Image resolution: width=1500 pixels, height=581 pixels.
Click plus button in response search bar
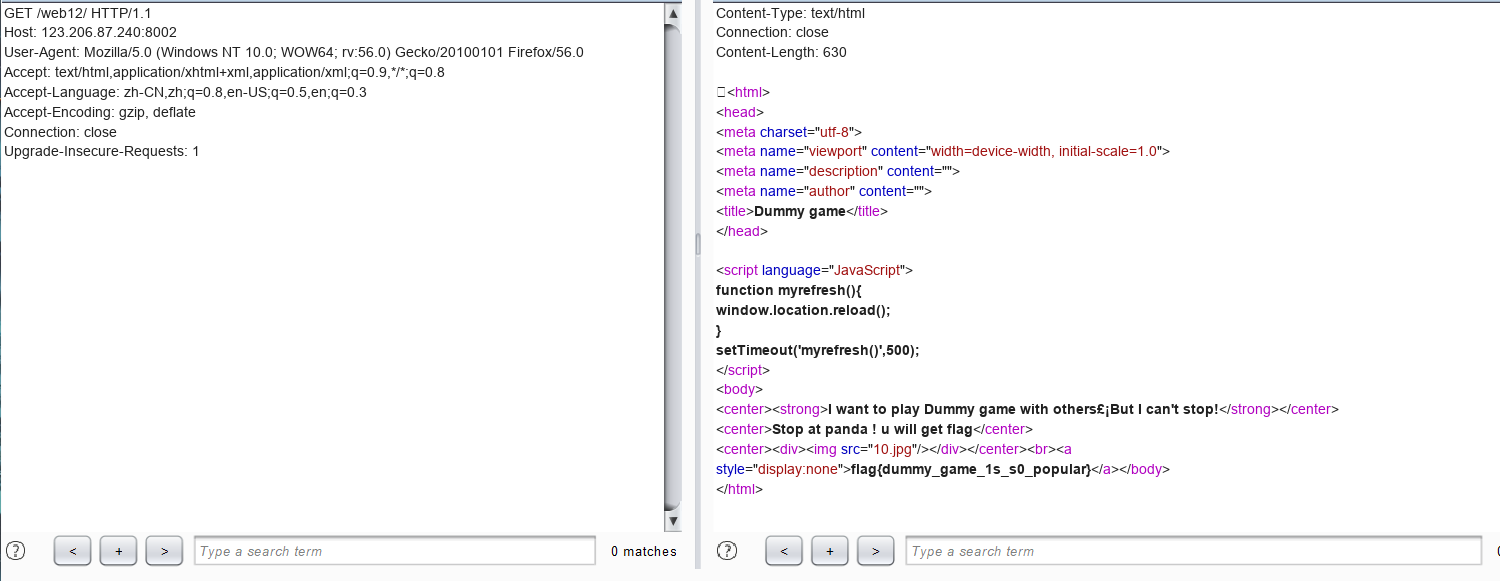tap(830, 551)
